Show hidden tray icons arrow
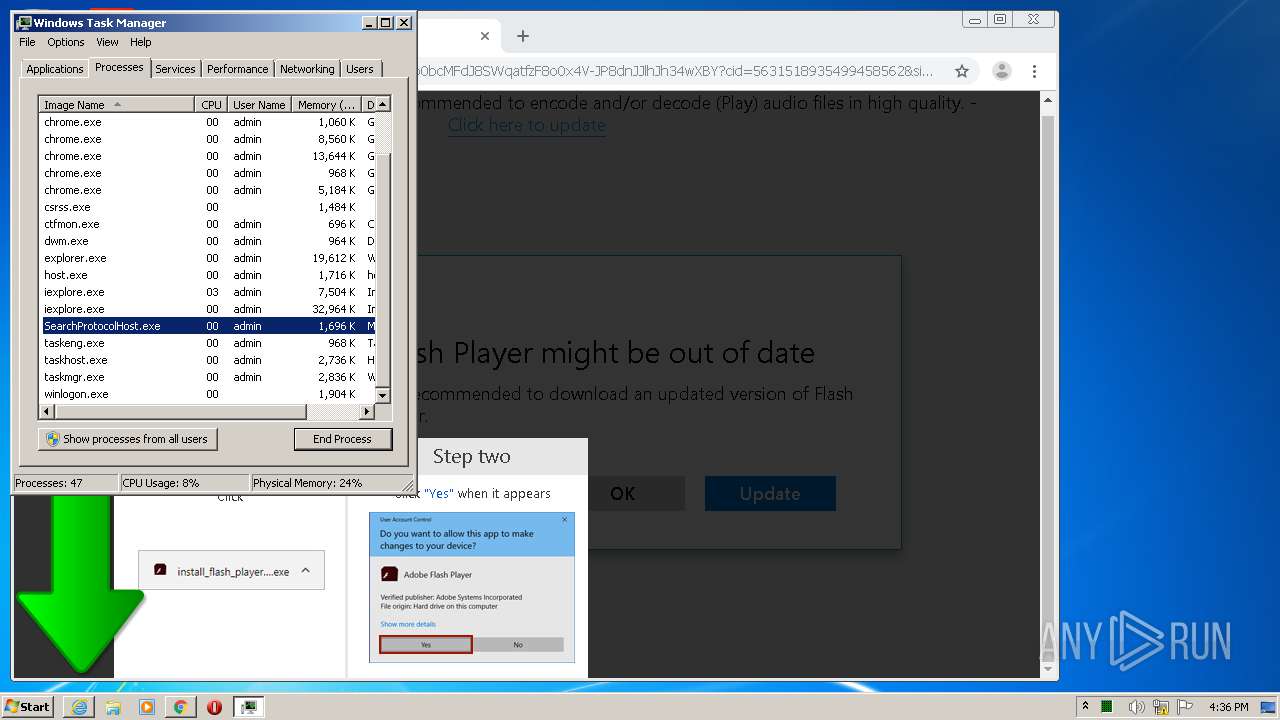The image size is (1280, 720). [x=1086, y=706]
